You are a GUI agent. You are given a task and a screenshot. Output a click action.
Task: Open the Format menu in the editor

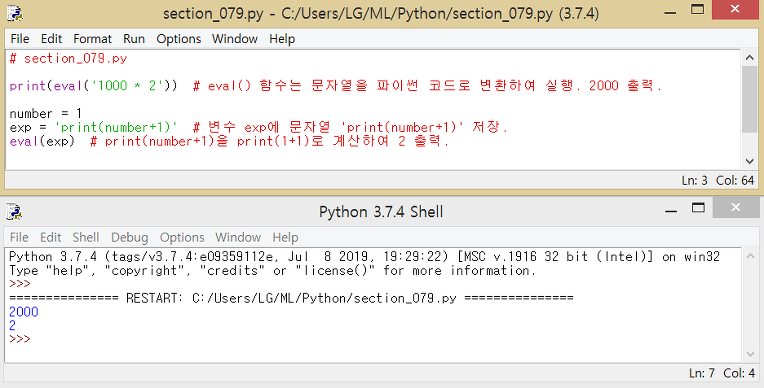tap(92, 39)
